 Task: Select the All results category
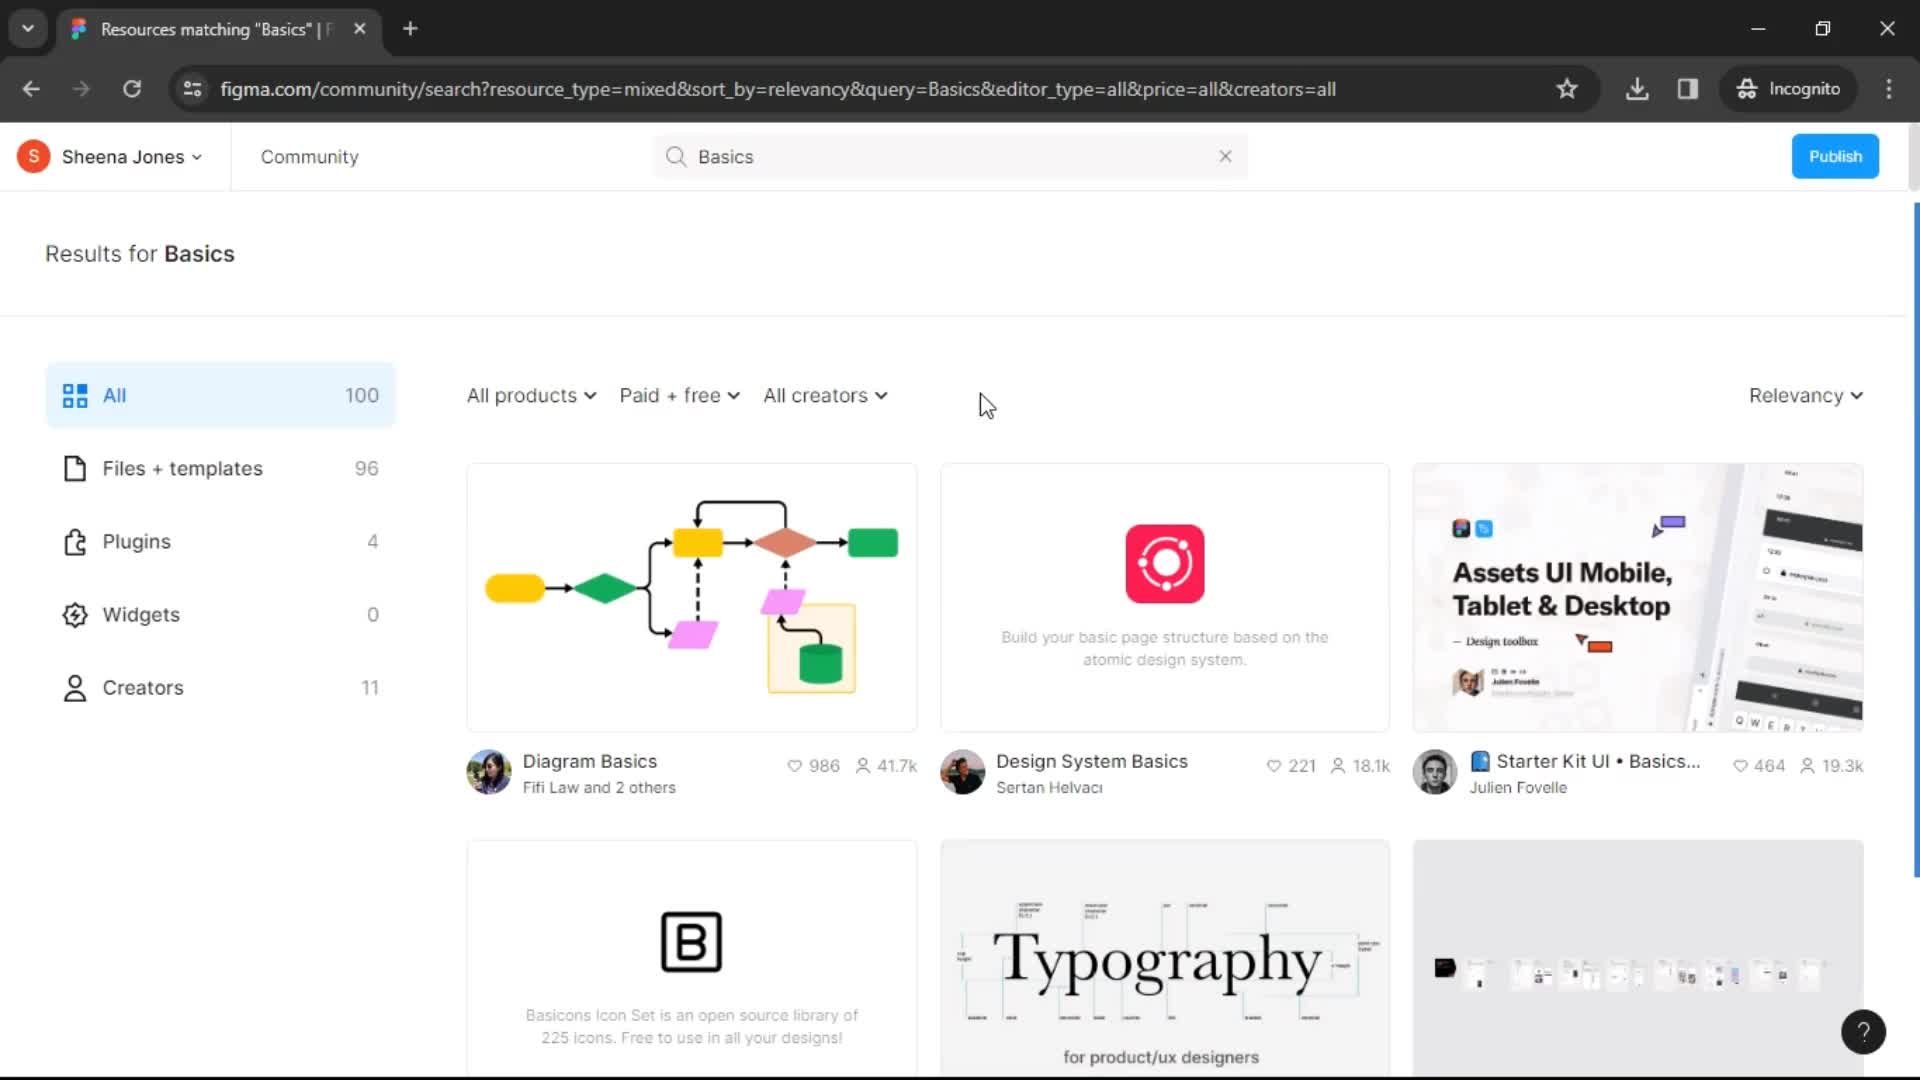point(221,396)
